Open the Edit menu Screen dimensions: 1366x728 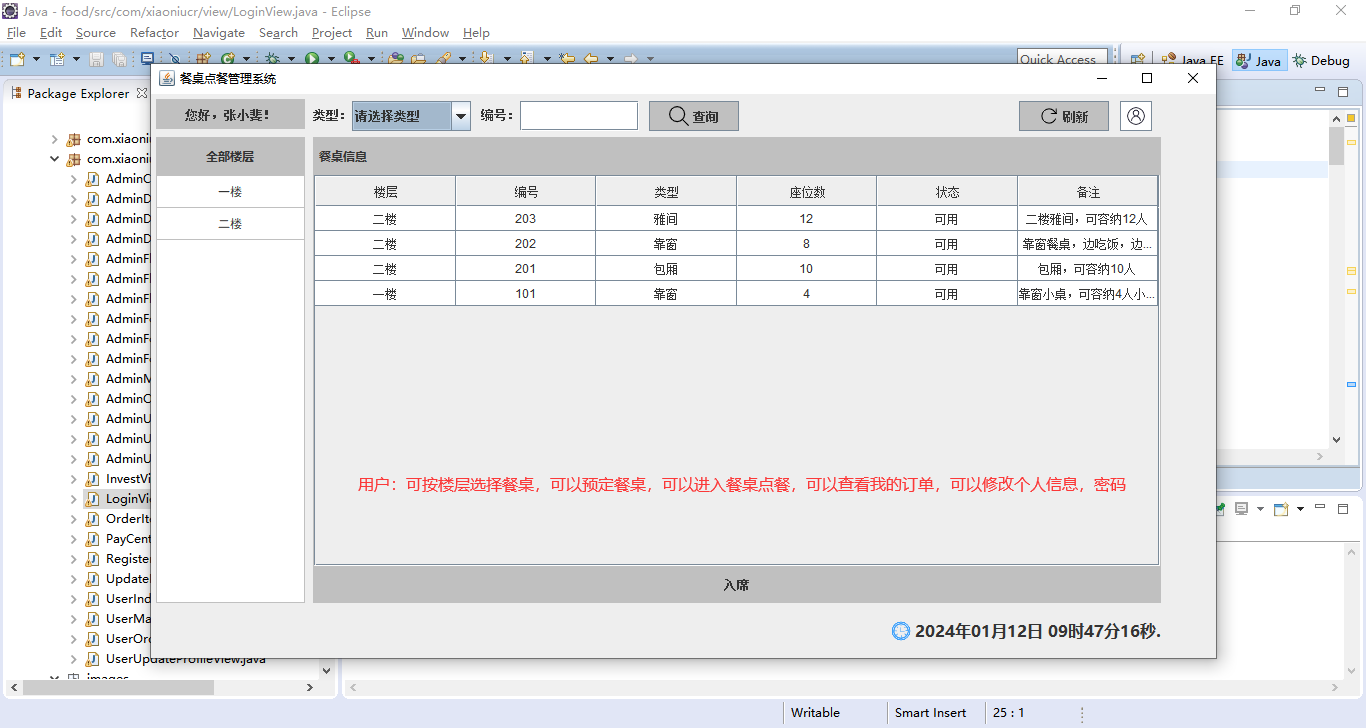click(51, 32)
